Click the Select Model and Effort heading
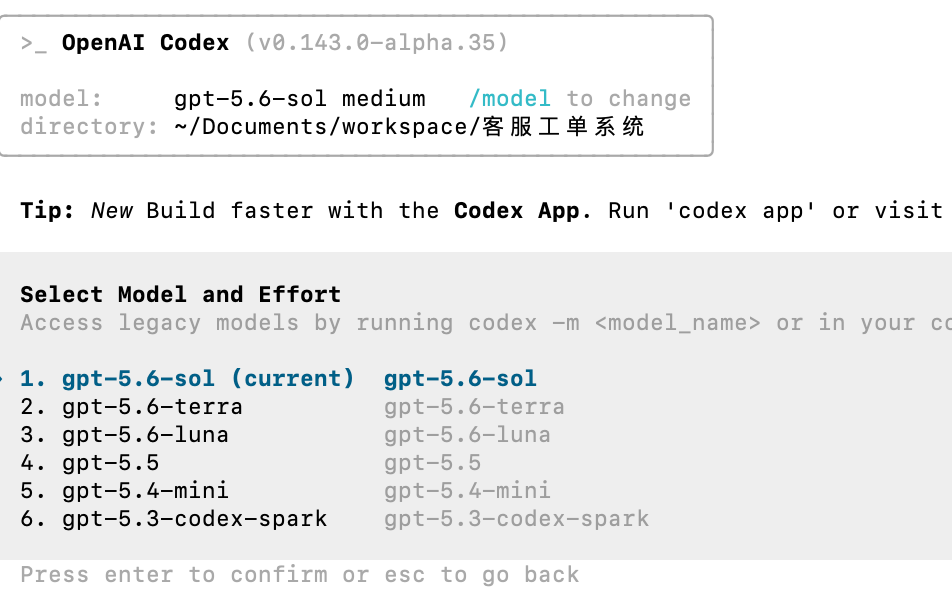This screenshot has width=952, height=616. [180, 294]
